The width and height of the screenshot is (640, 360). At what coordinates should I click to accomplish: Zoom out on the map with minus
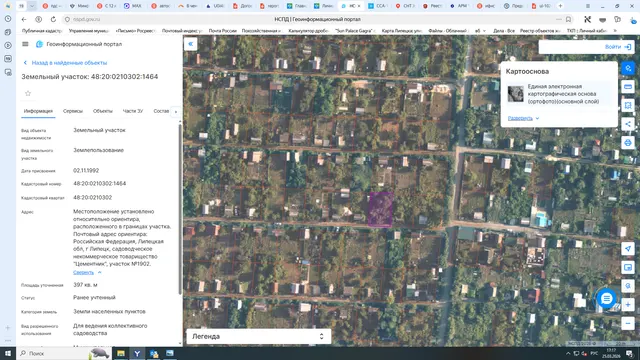click(x=628, y=323)
